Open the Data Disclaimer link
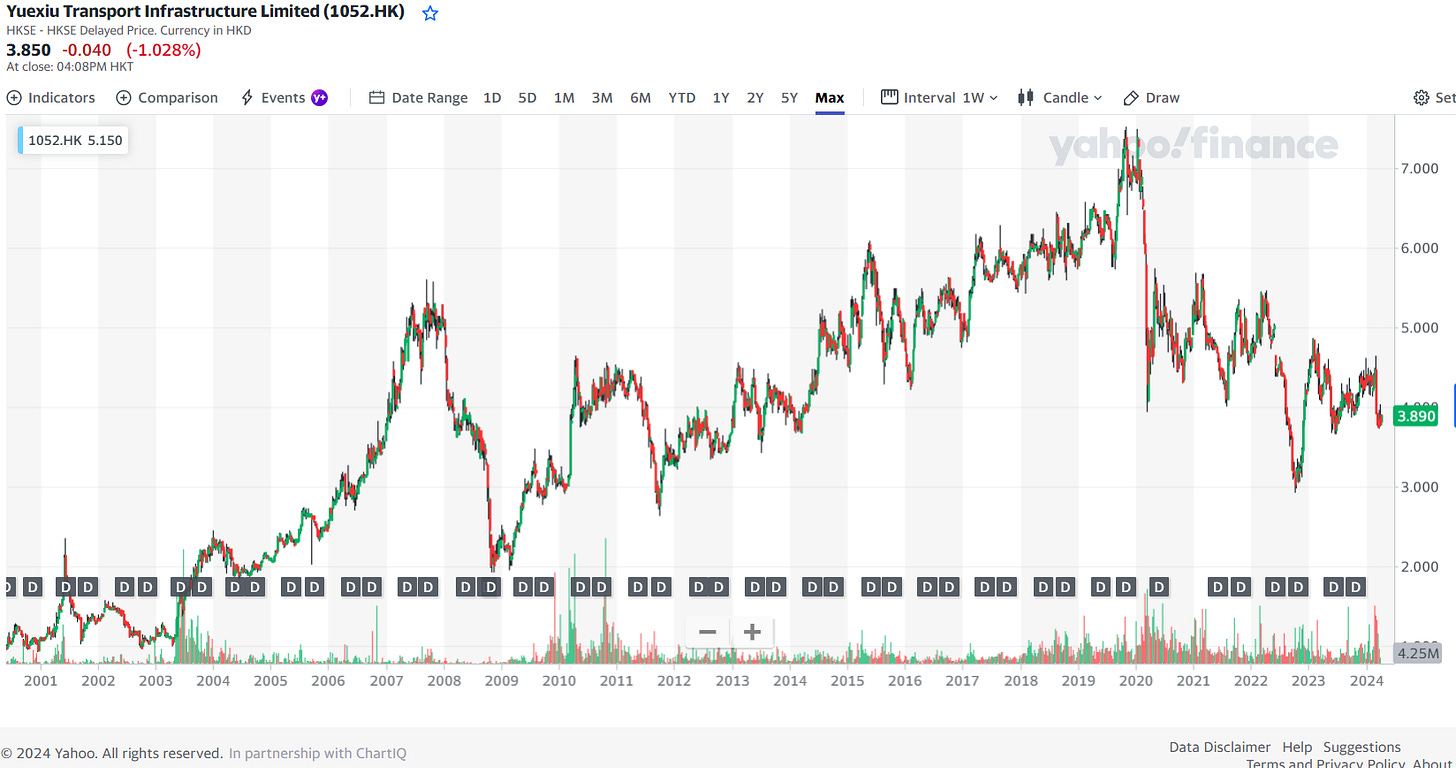The height and width of the screenshot is (768, 1456). pyautogui.click(x=1219, y=747)
